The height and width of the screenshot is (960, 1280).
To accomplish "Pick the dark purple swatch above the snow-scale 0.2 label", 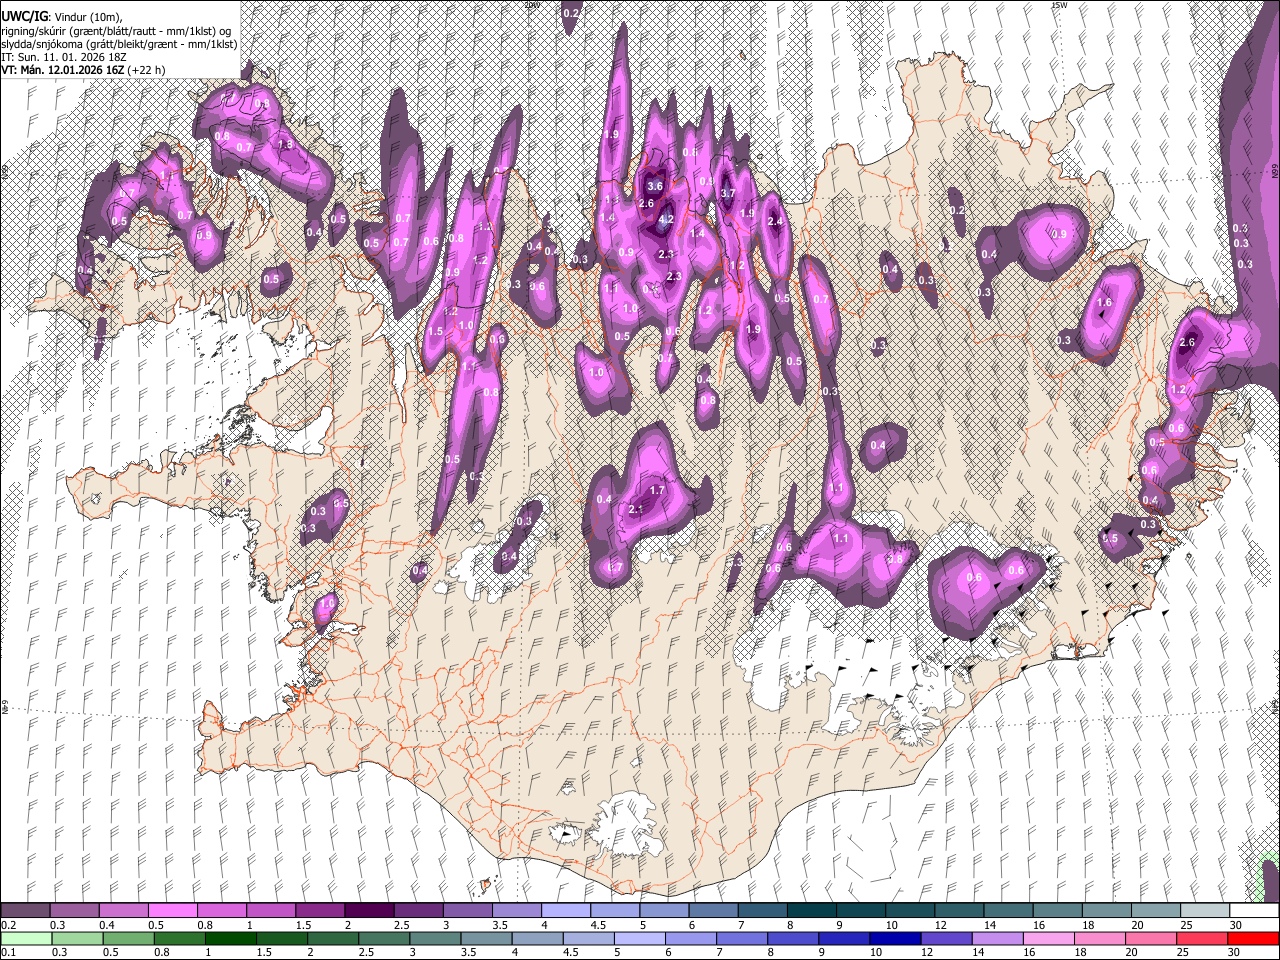I will [x=25, y=911].
